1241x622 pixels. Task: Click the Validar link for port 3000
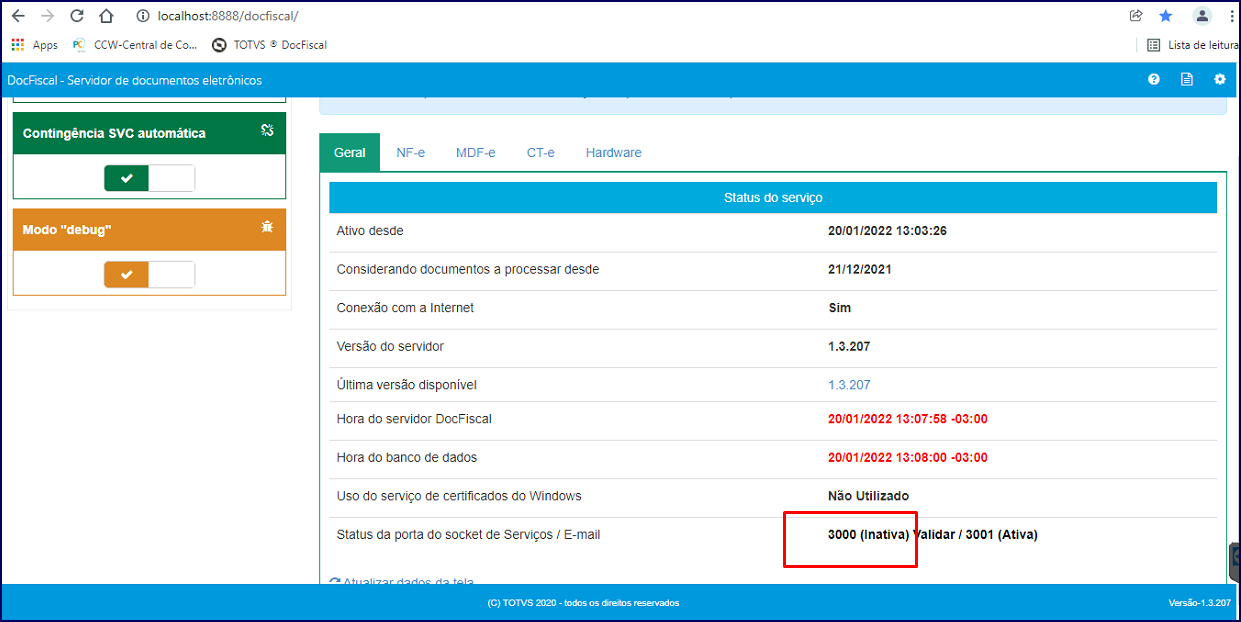tap(935, 535)
